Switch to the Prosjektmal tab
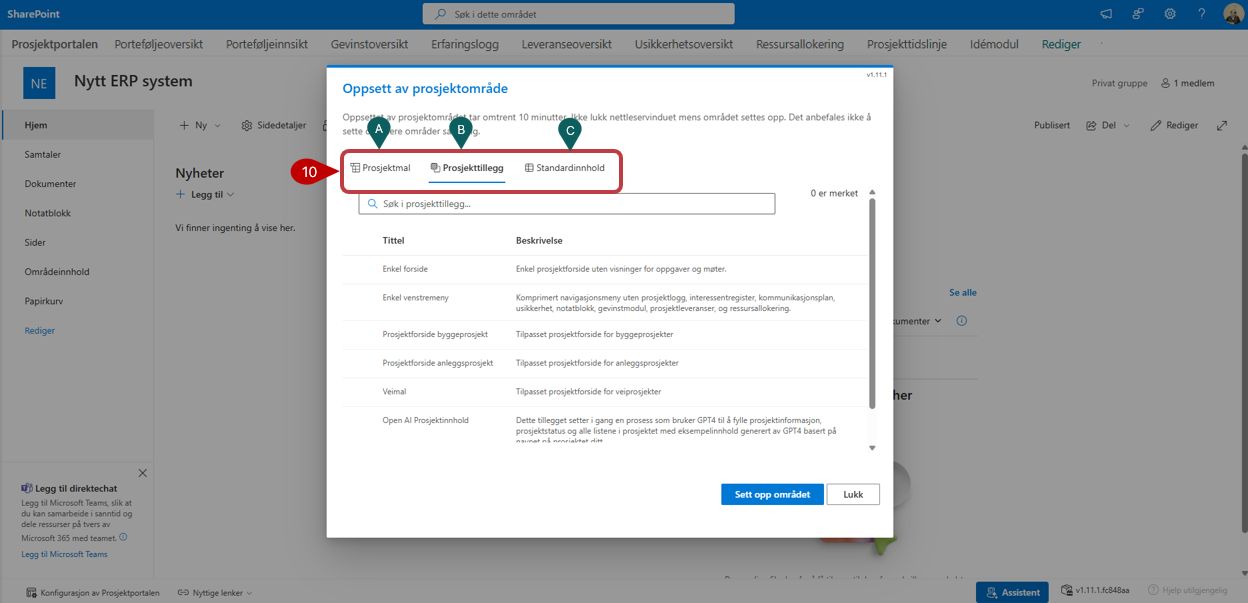The height and width of the screenshot is (603, 1248). click(380, 168)
